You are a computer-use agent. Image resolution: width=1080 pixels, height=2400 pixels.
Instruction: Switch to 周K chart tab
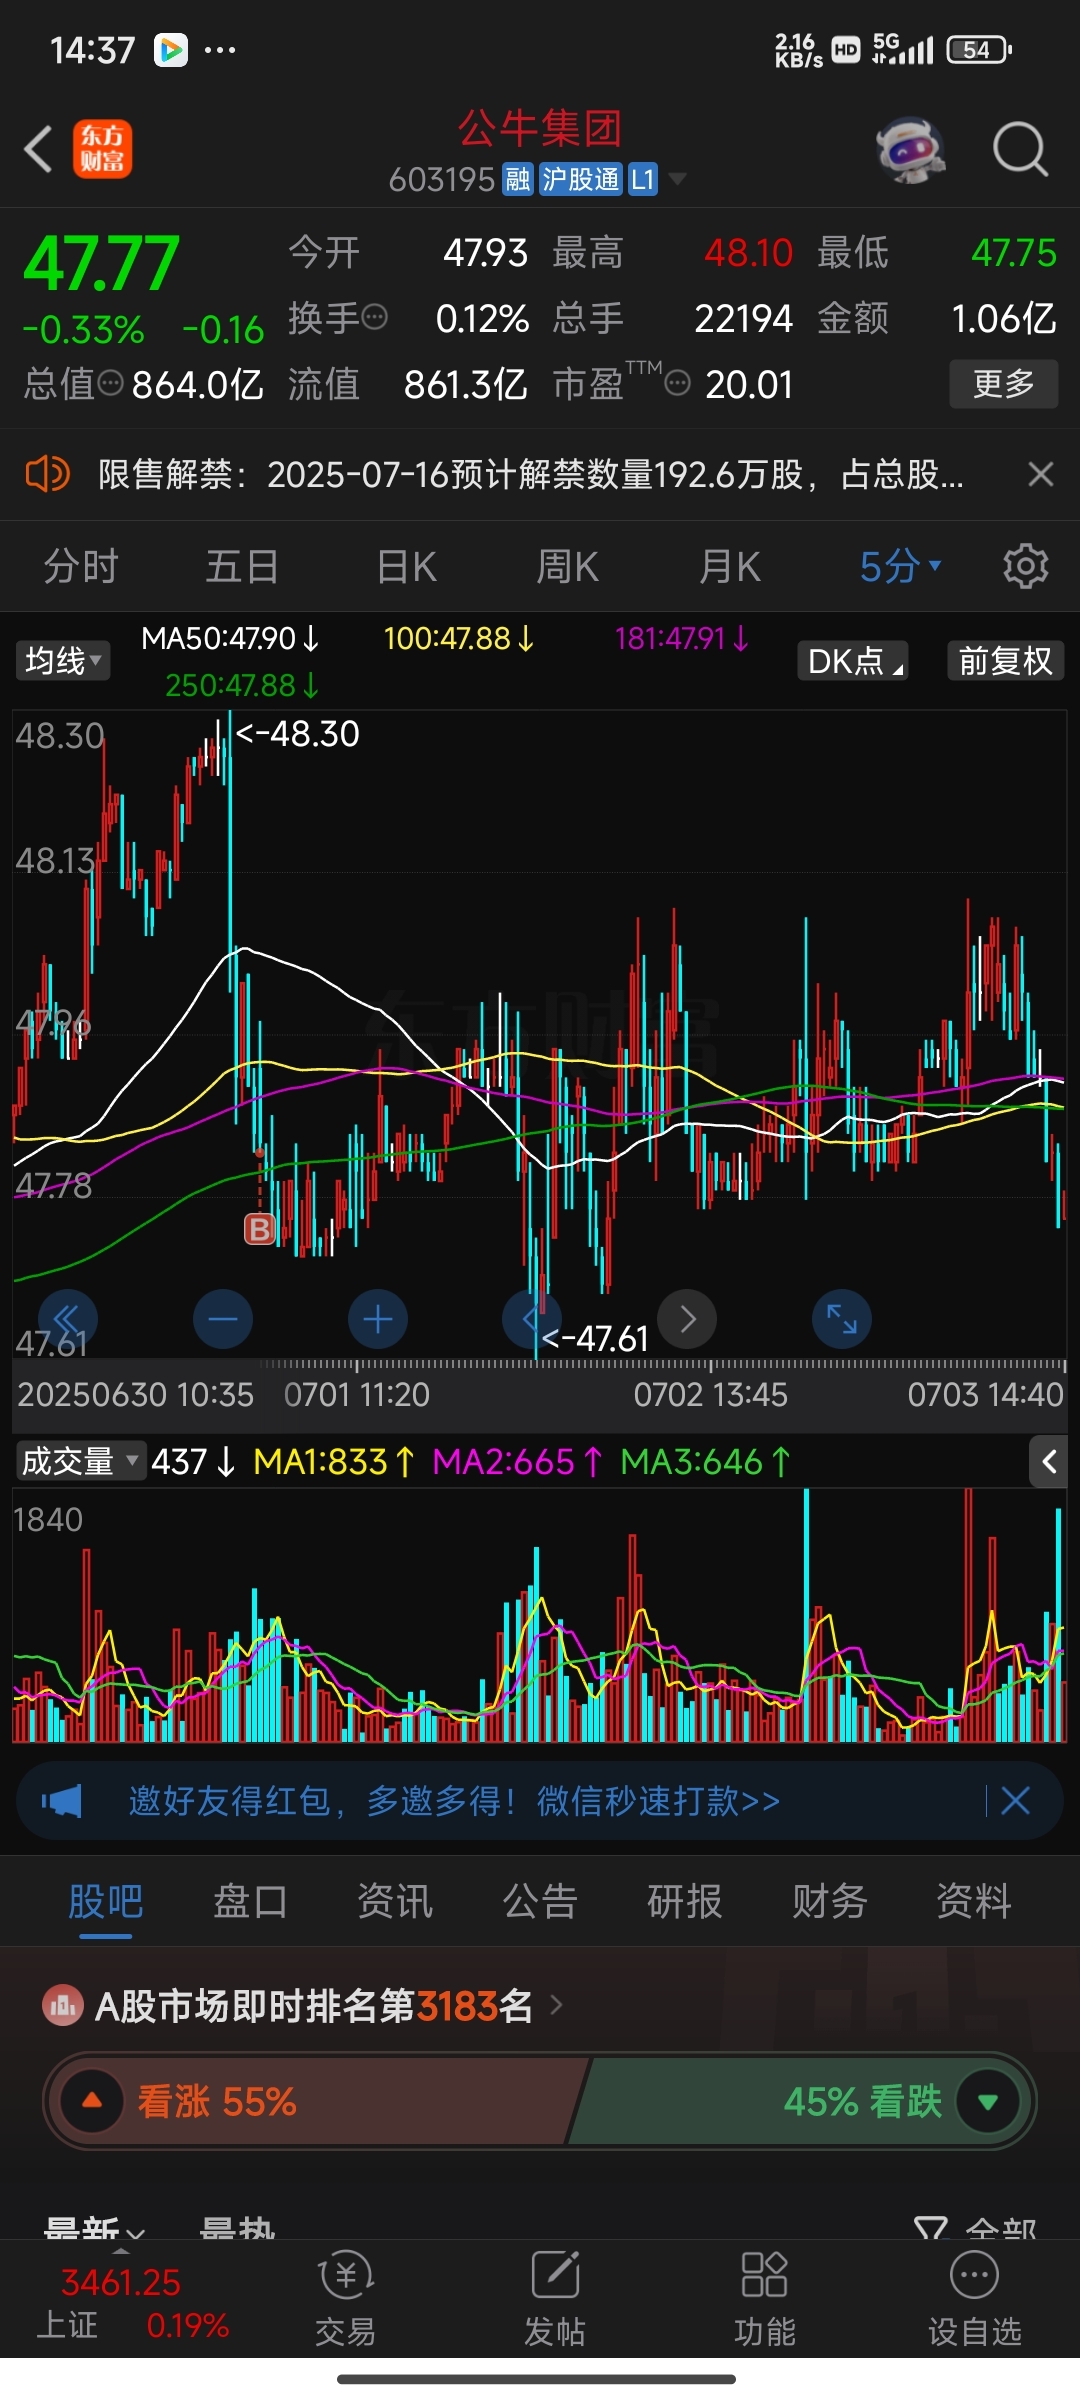coord(567,567)
